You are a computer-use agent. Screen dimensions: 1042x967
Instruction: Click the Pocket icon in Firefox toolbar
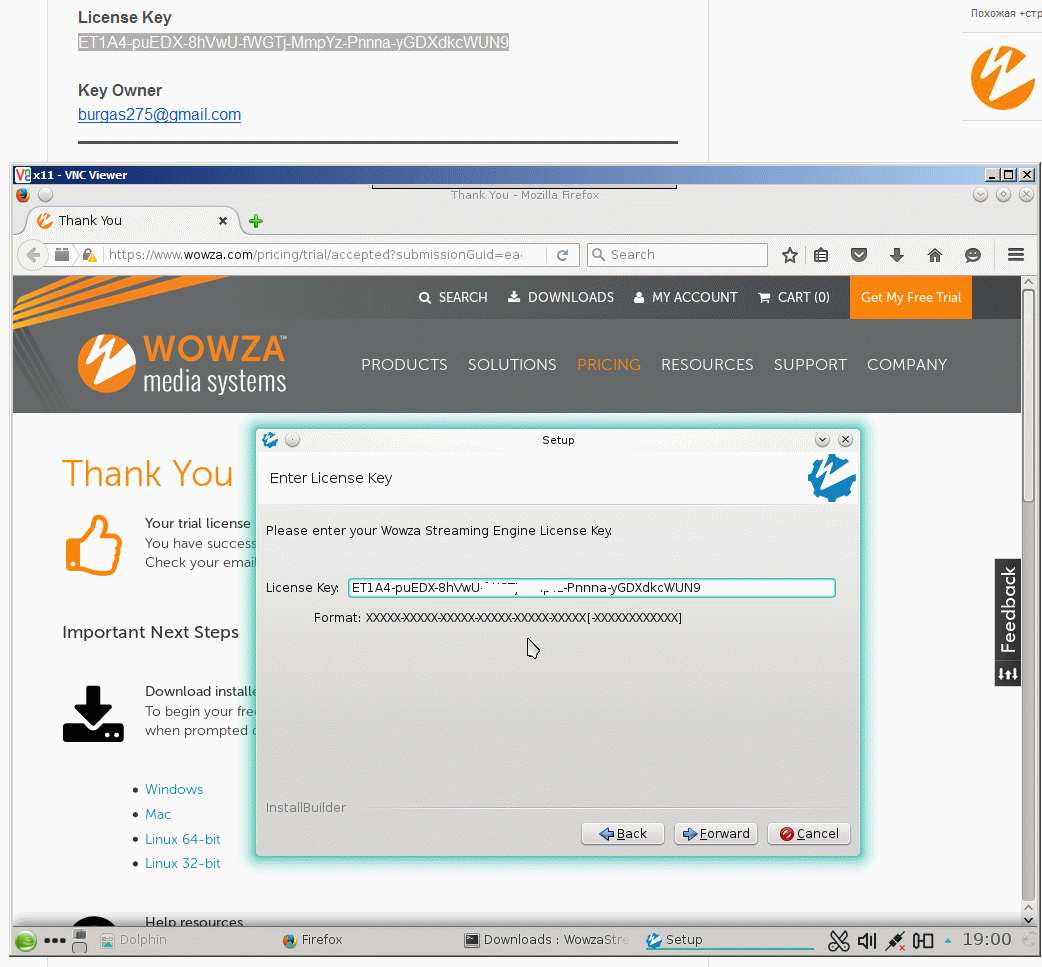859,255
